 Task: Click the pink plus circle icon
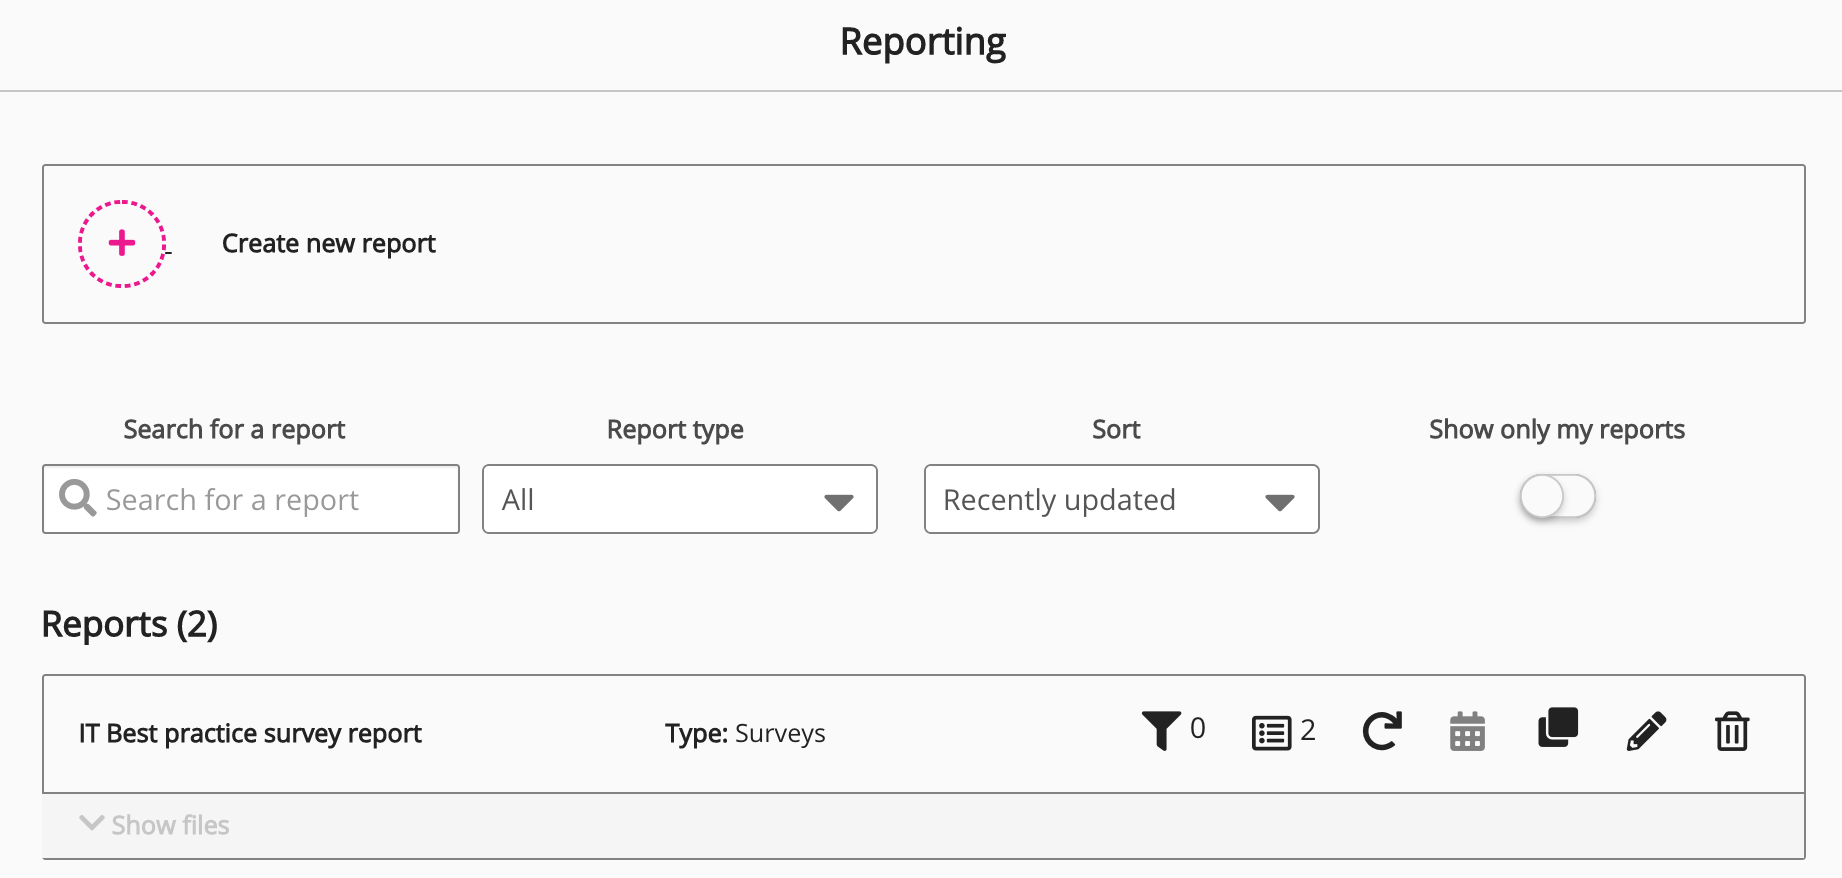pos(122,243)
